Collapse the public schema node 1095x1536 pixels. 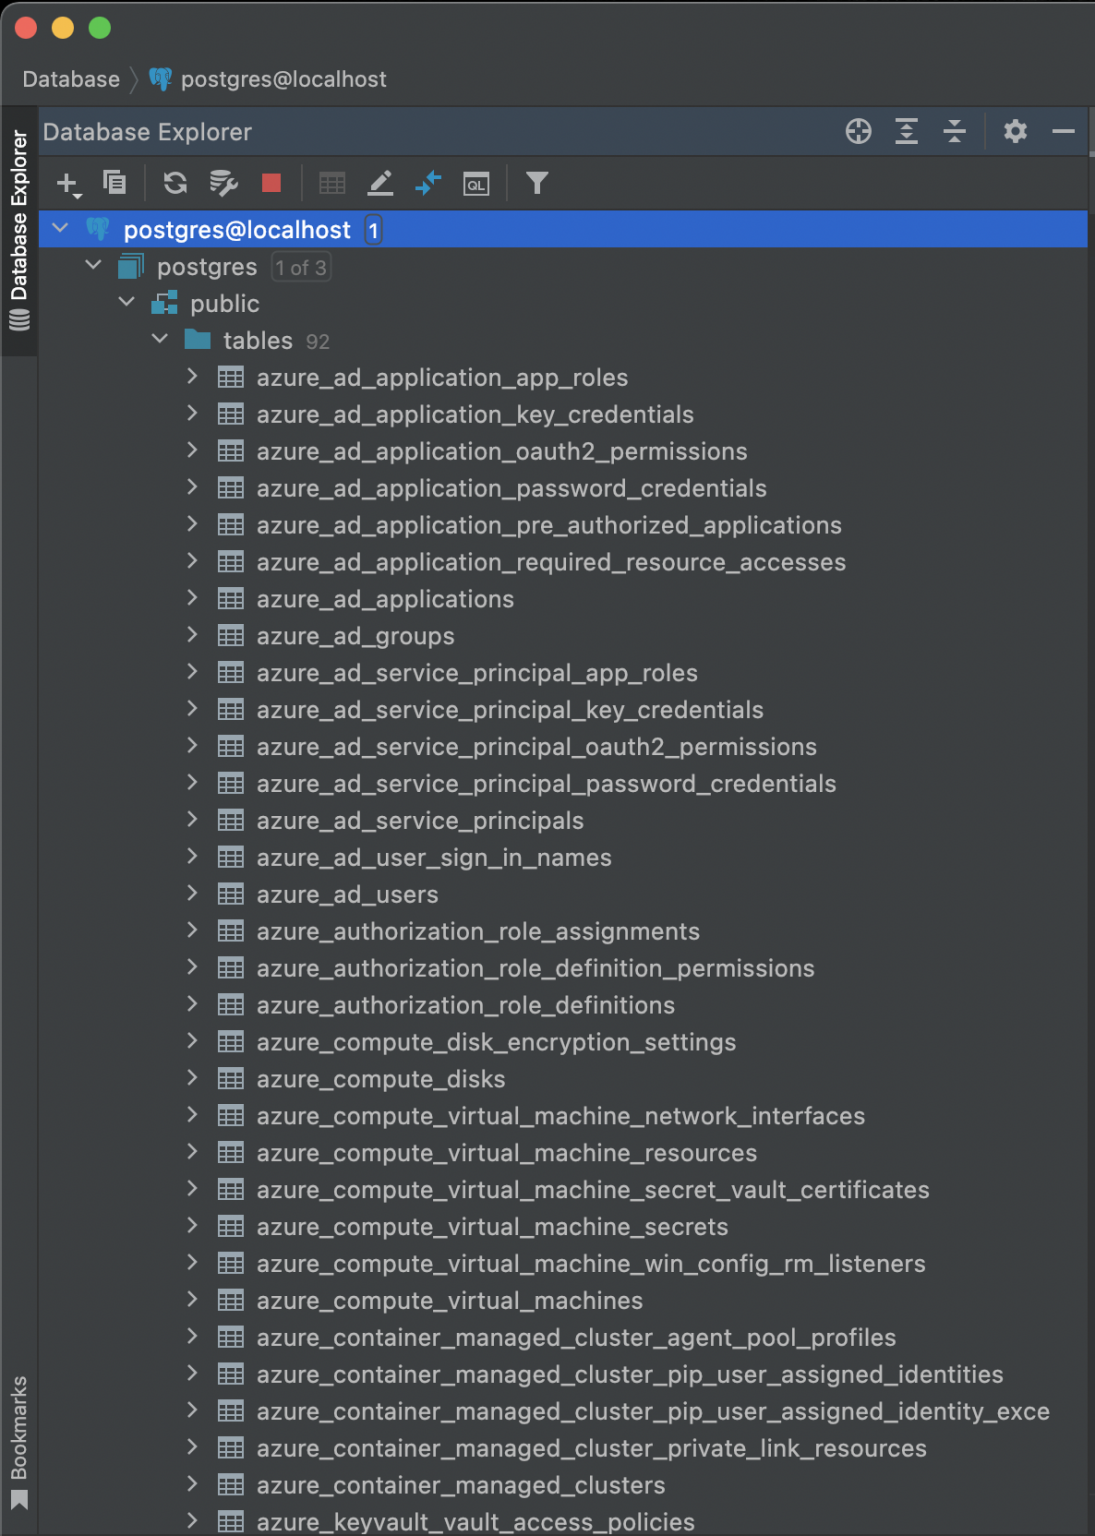(127, 302)
